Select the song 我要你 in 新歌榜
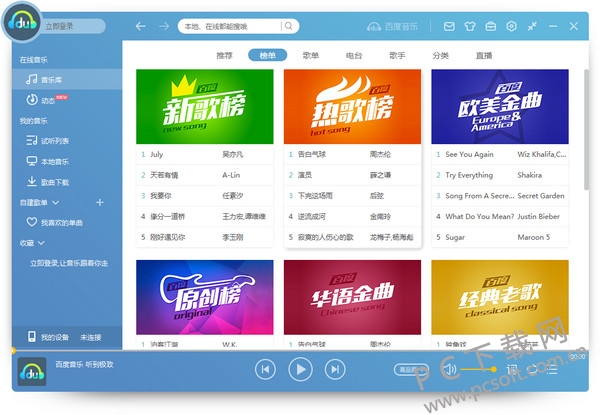The image size is (600, 415). point(205,196)
